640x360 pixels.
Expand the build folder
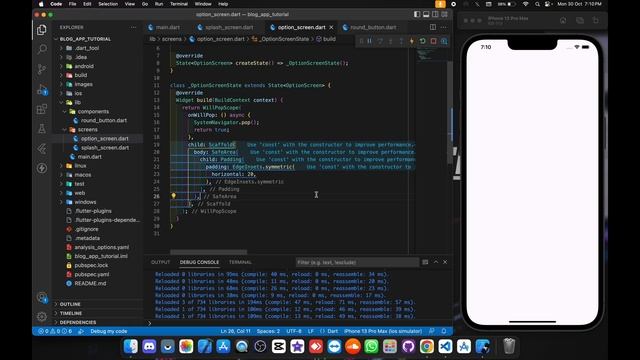coord(80,75)
